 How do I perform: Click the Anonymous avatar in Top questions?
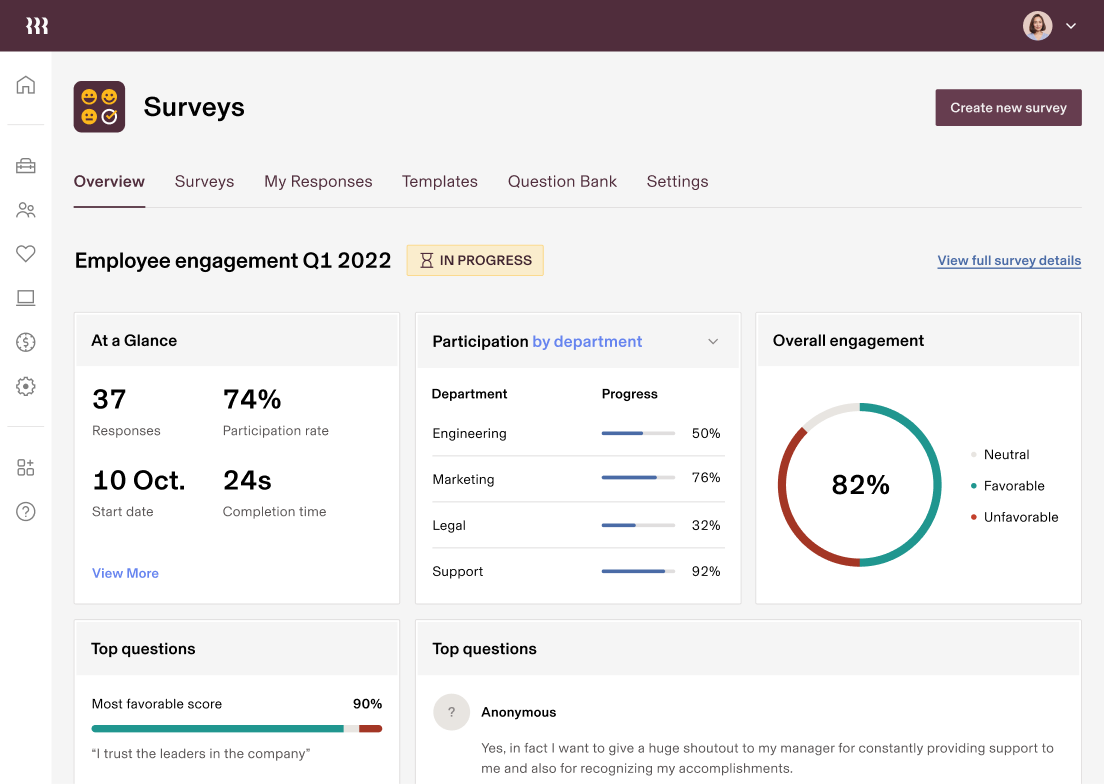pyautogui.click(x=451, y=712)
